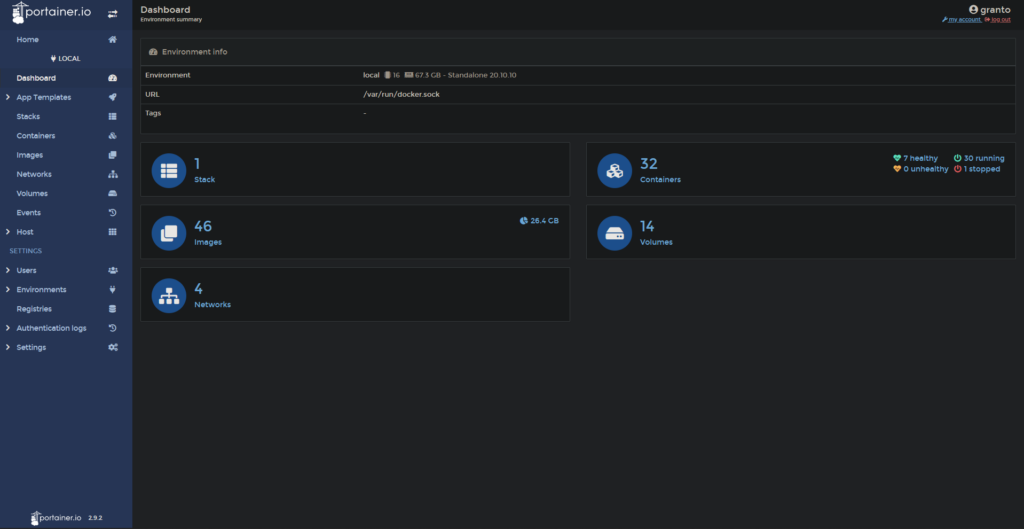Expand the Settings sidebar chevron

pyautogui.click(x=8, y=348)
